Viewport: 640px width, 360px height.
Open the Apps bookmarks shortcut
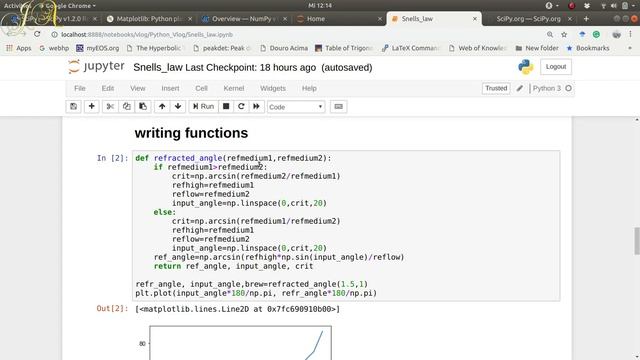click(19, 48)
